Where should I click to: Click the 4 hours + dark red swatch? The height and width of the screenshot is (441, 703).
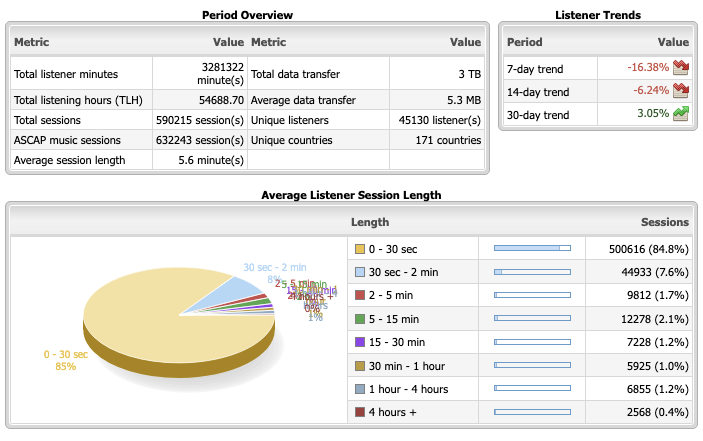point(360,412)
